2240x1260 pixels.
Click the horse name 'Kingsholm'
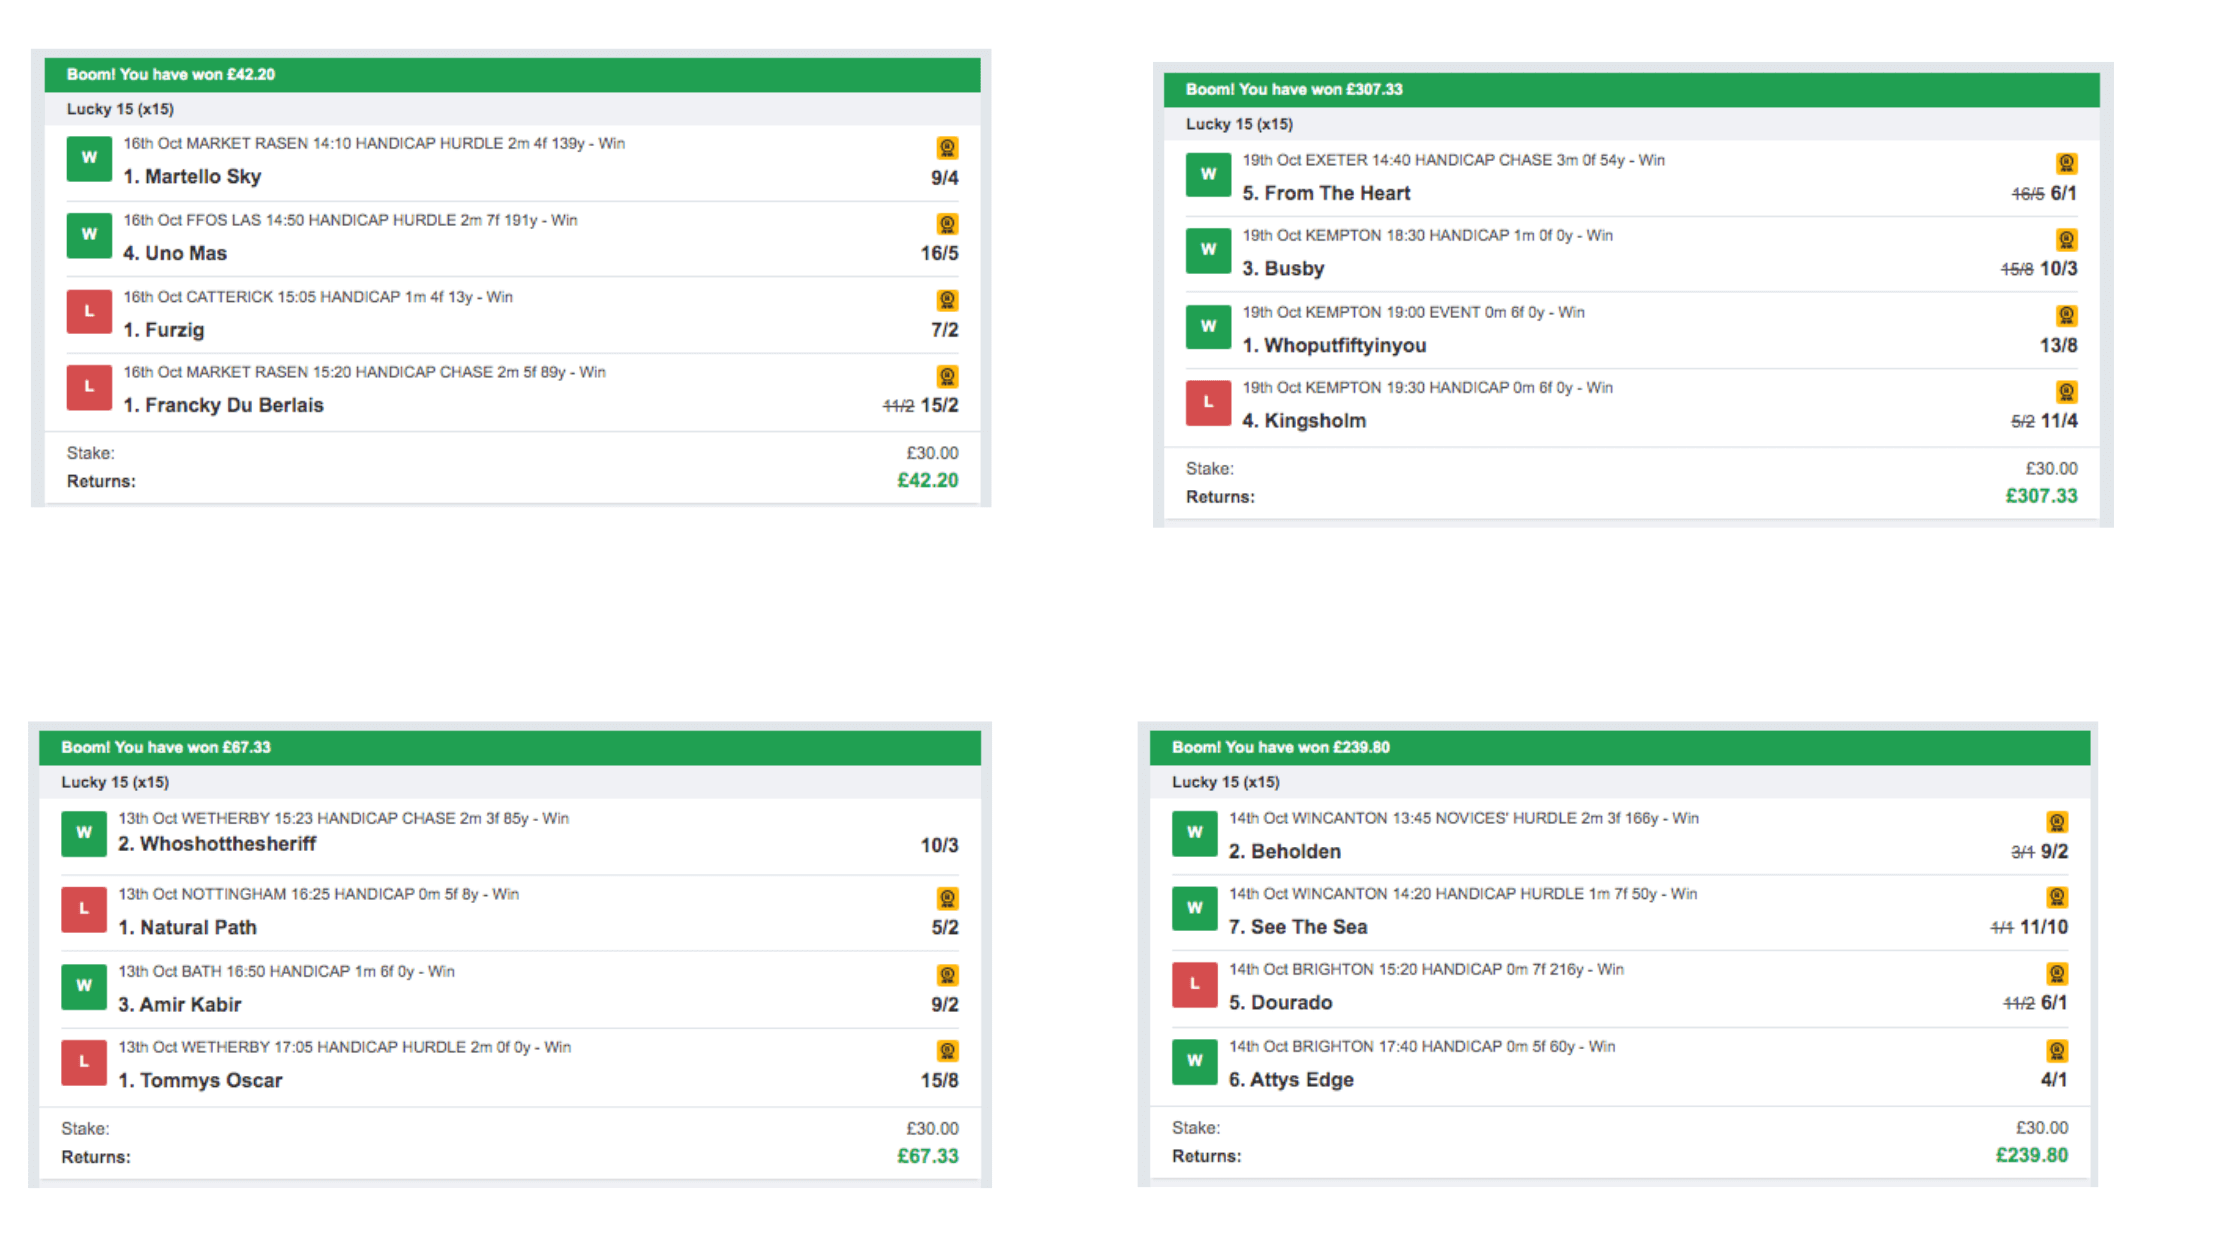point(1315,421)
